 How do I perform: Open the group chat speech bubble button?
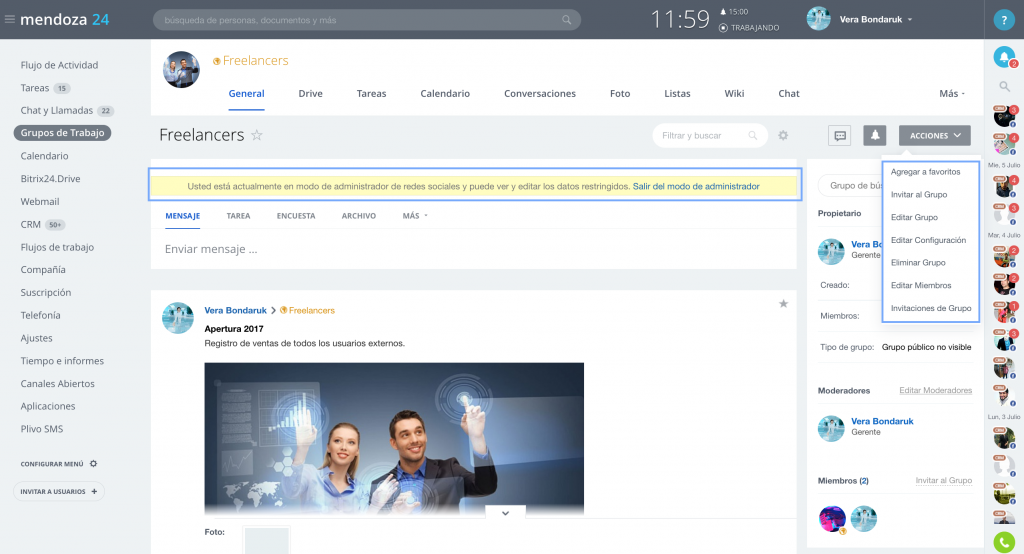pyautogui.click(x=840, y=135)
